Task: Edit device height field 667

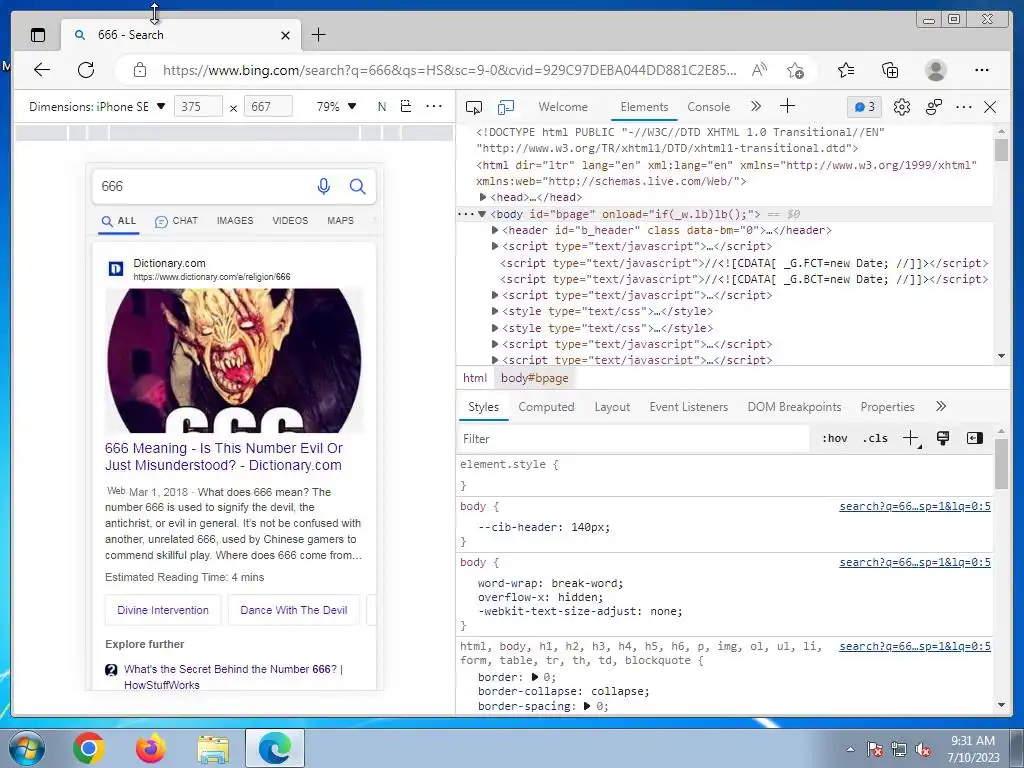Action: 268,106
